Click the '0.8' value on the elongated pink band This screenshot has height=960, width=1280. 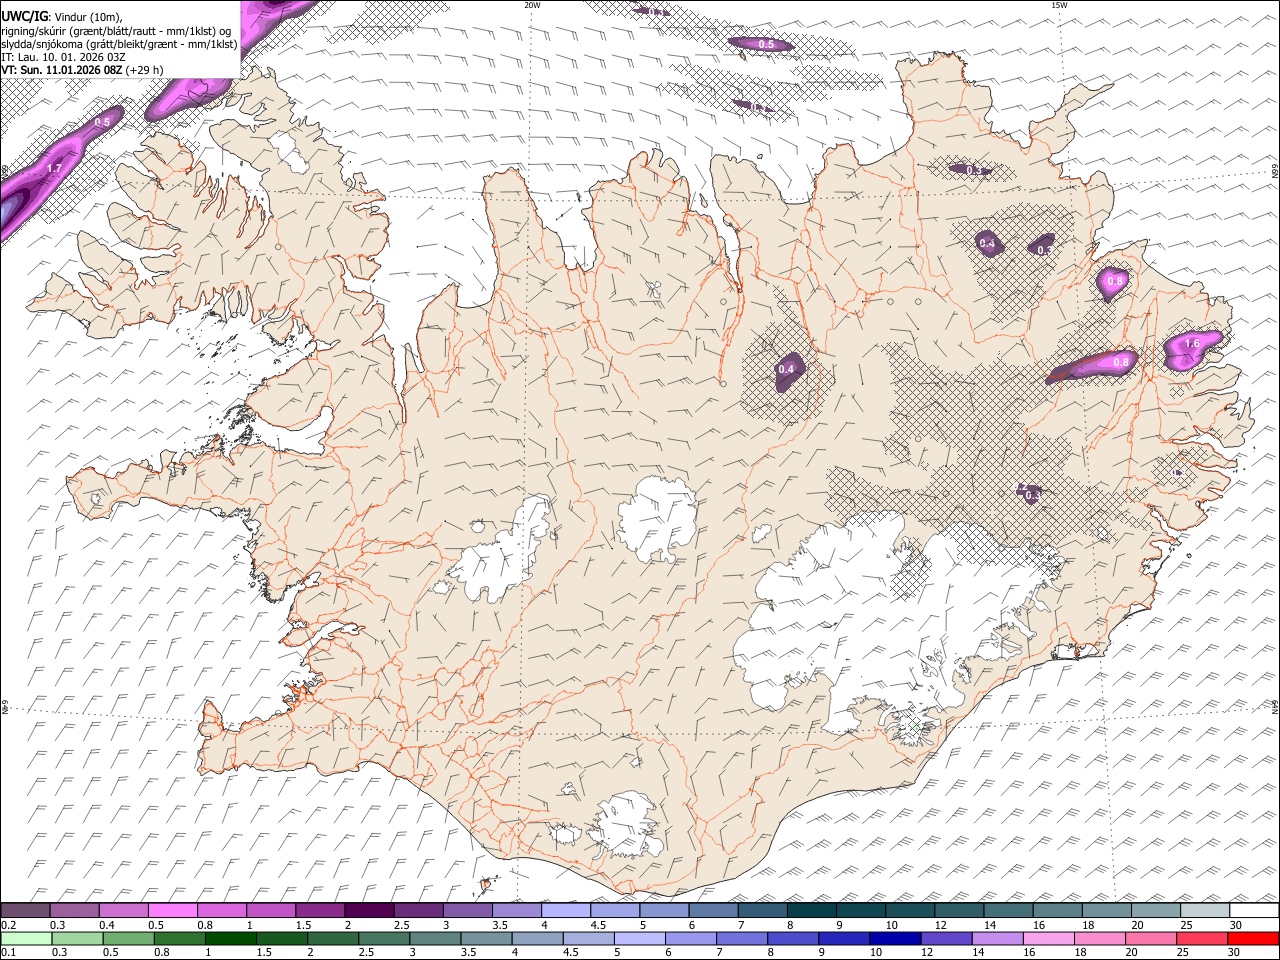[x=1121, y=362]
